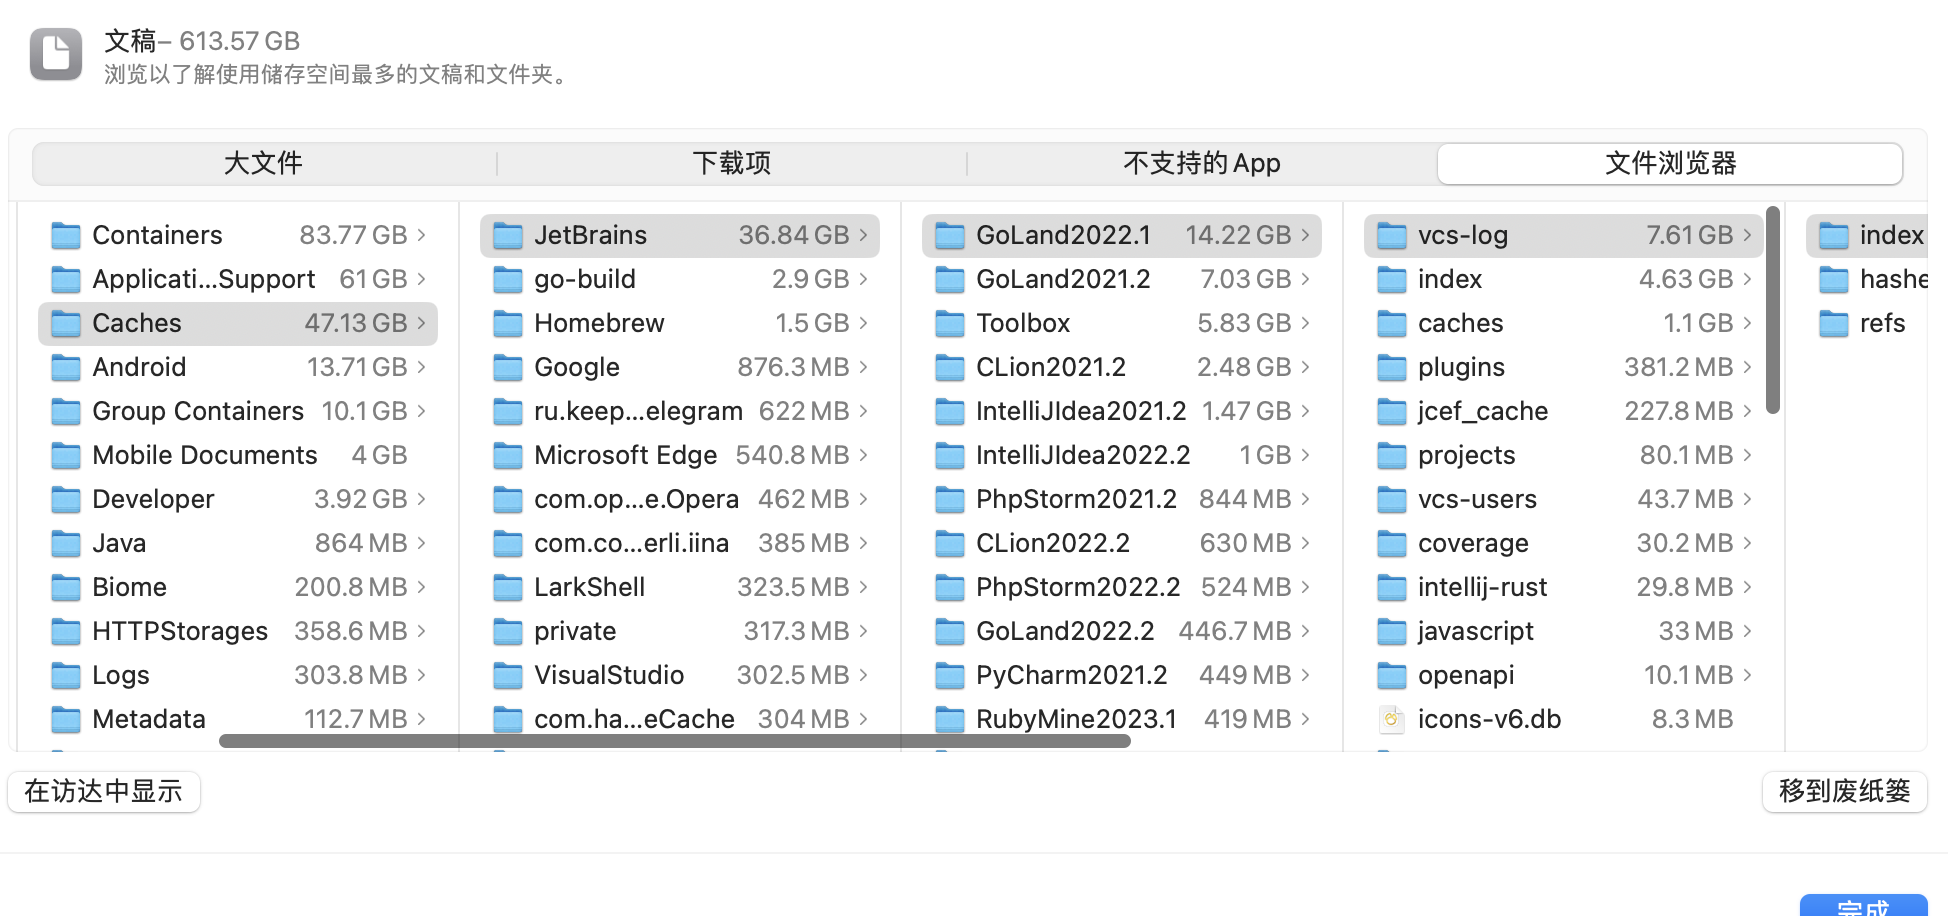Viewport: 1948px width, 916px height.
Task: Expand the CLion2021.2 folder chevron
Action: [1305, 367]
